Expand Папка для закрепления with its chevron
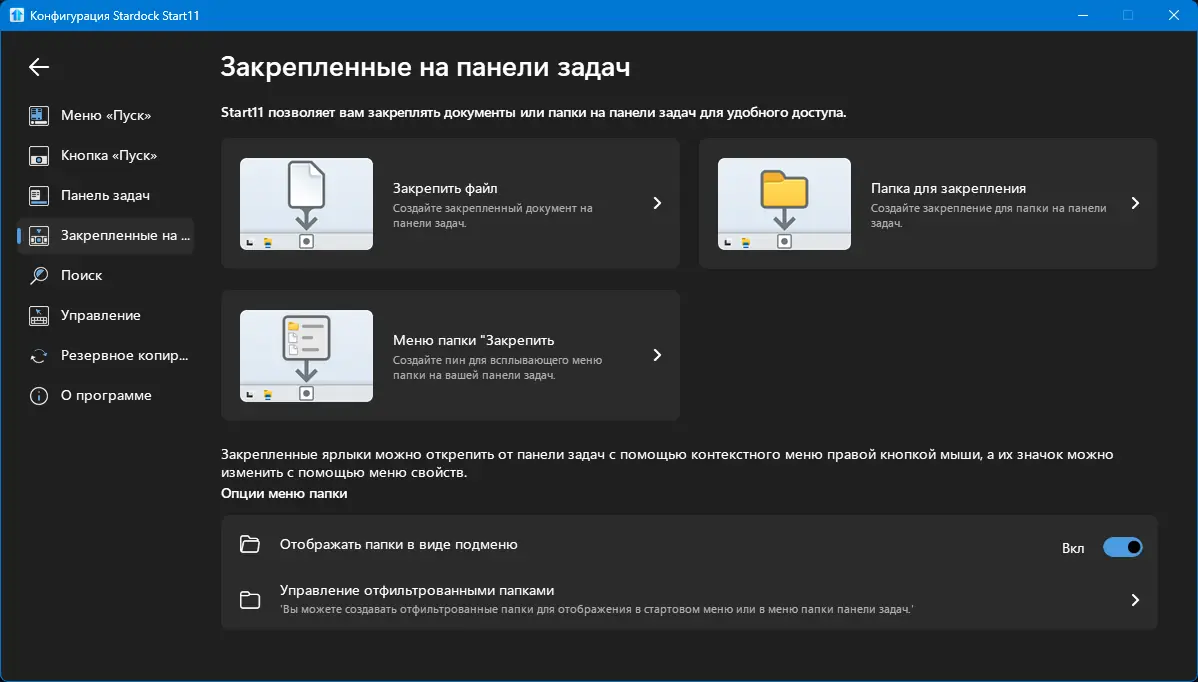Image resolution: width=1198 pixels, height=682 pixels. (x=1135, y=203)
